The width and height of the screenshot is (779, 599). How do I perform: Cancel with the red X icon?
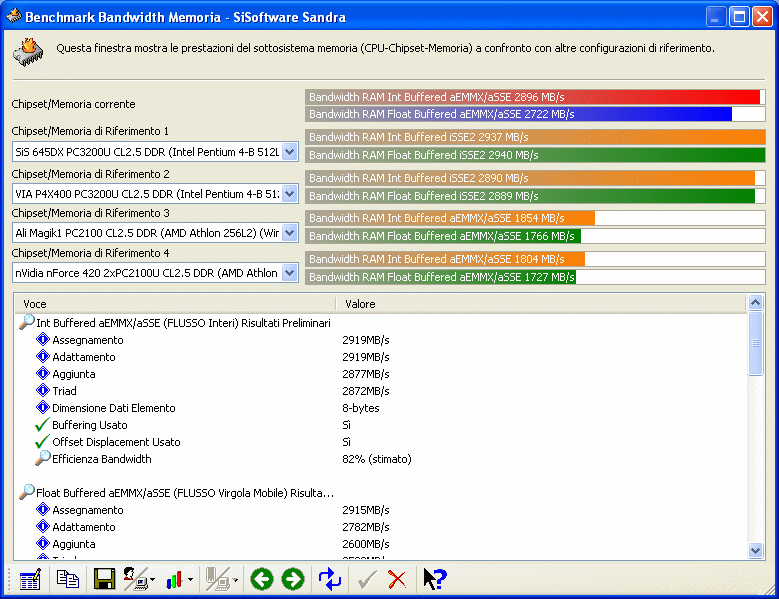[x=397, y=579]
